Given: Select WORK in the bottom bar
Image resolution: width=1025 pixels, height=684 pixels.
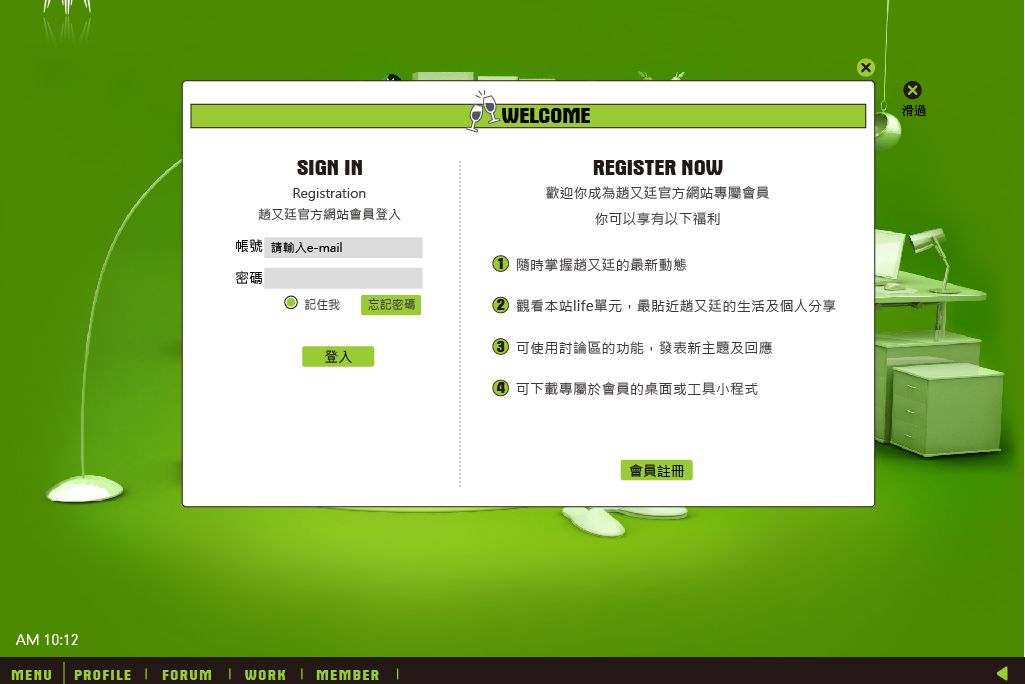Looking at the screenshot, I should coord(265,675).
